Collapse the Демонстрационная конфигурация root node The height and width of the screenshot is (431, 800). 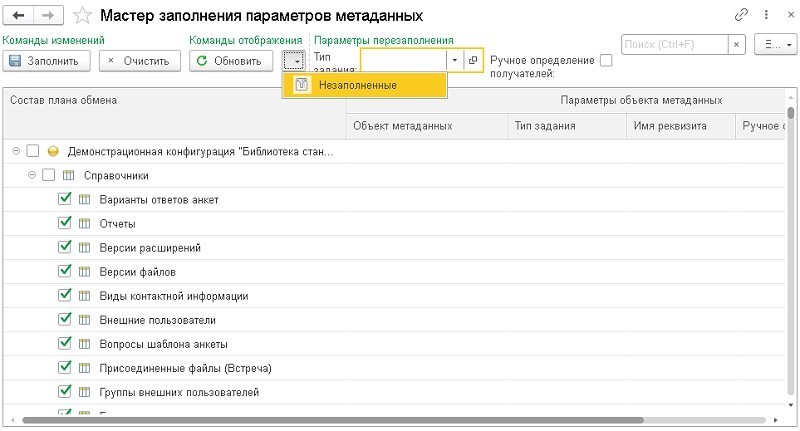17,152
